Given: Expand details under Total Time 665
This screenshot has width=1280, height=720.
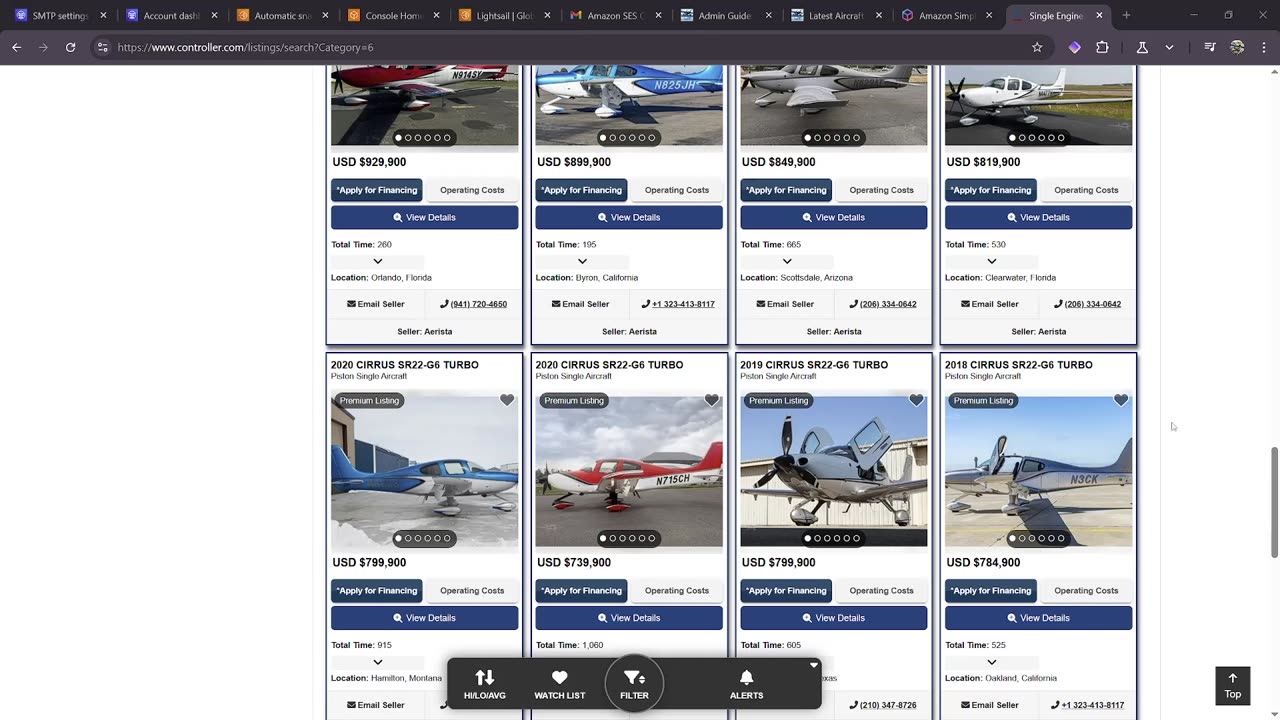Looking at the screenshot, I should pyautogui.click(x=787, y=261).
